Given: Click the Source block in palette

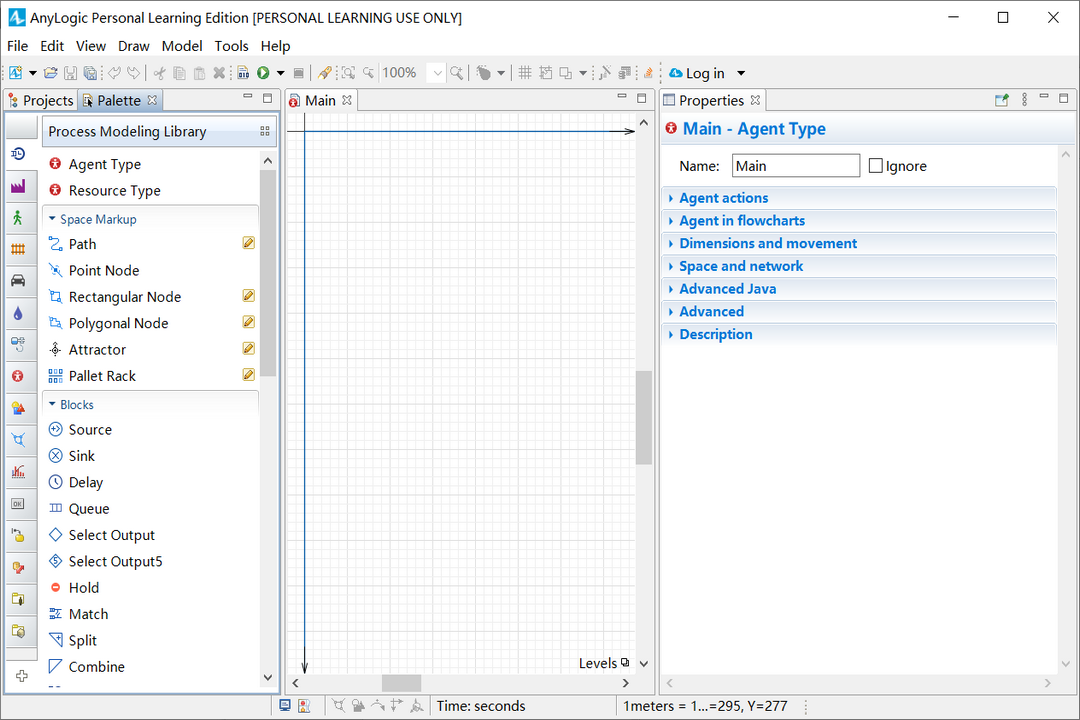Looking at the screenshot, I should [x=90, y=430].
